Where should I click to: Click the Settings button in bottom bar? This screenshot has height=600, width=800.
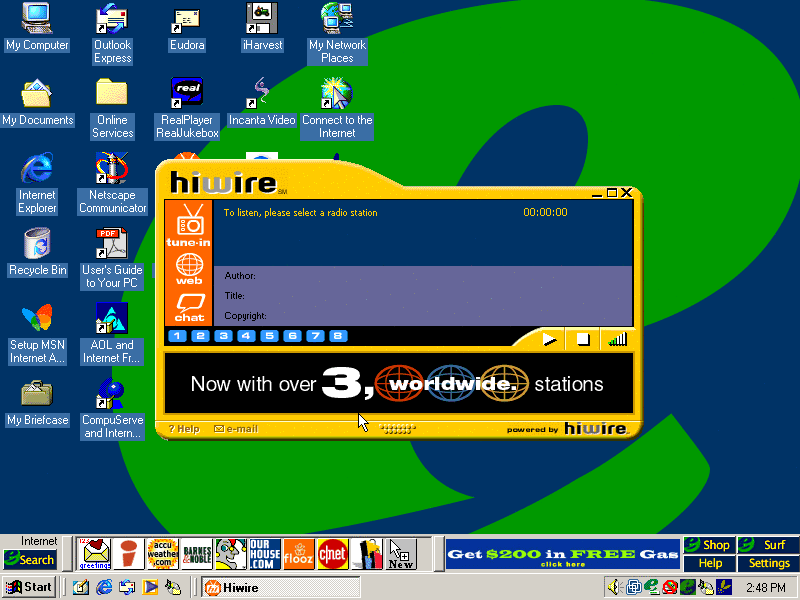[769, 563]
